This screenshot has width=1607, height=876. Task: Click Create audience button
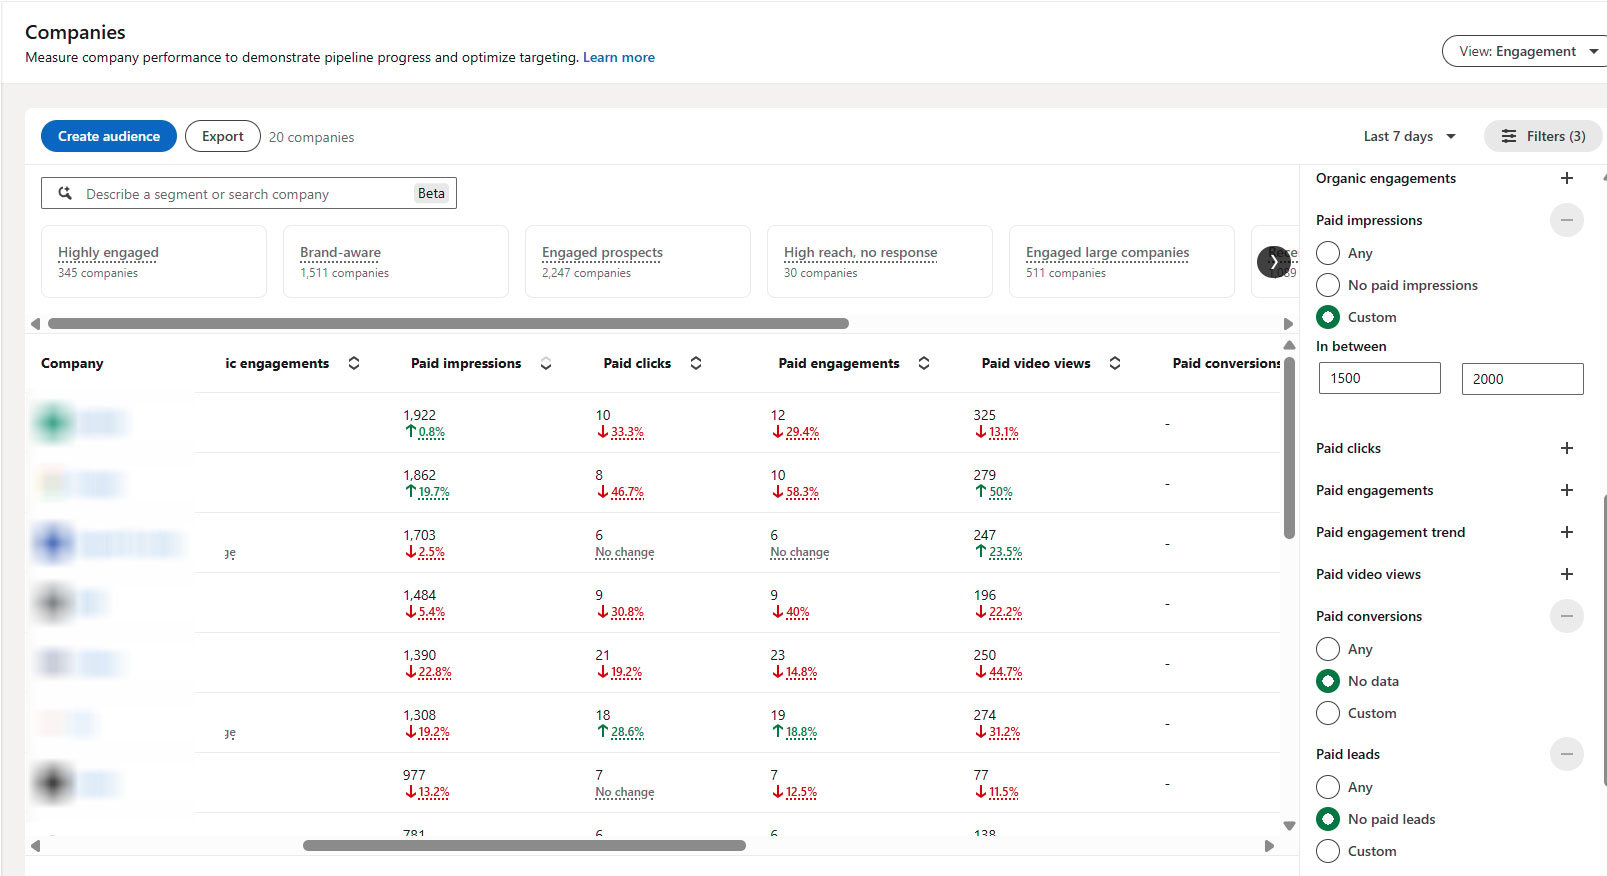[109, 136]
